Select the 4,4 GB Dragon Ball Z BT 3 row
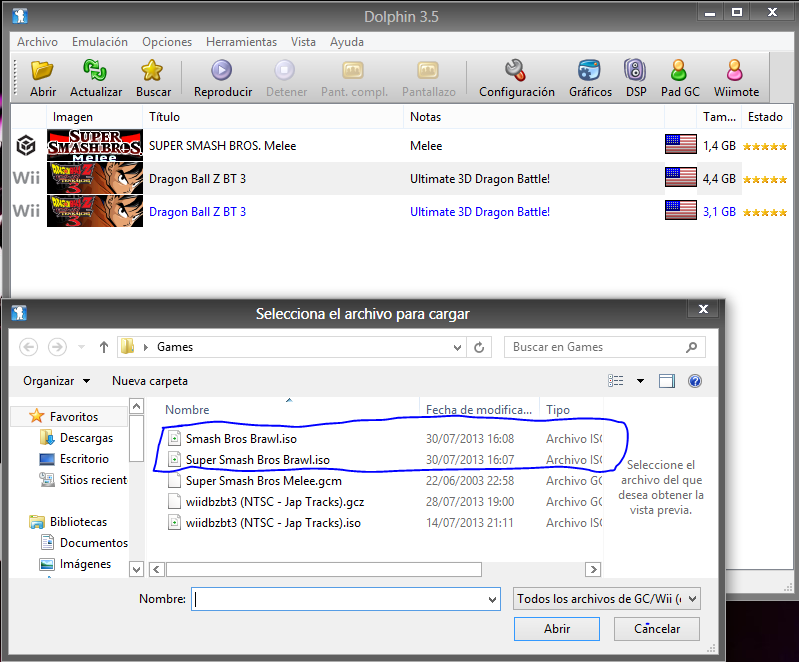799x662 pixels. pyautogui.click(x=402, y=178)
